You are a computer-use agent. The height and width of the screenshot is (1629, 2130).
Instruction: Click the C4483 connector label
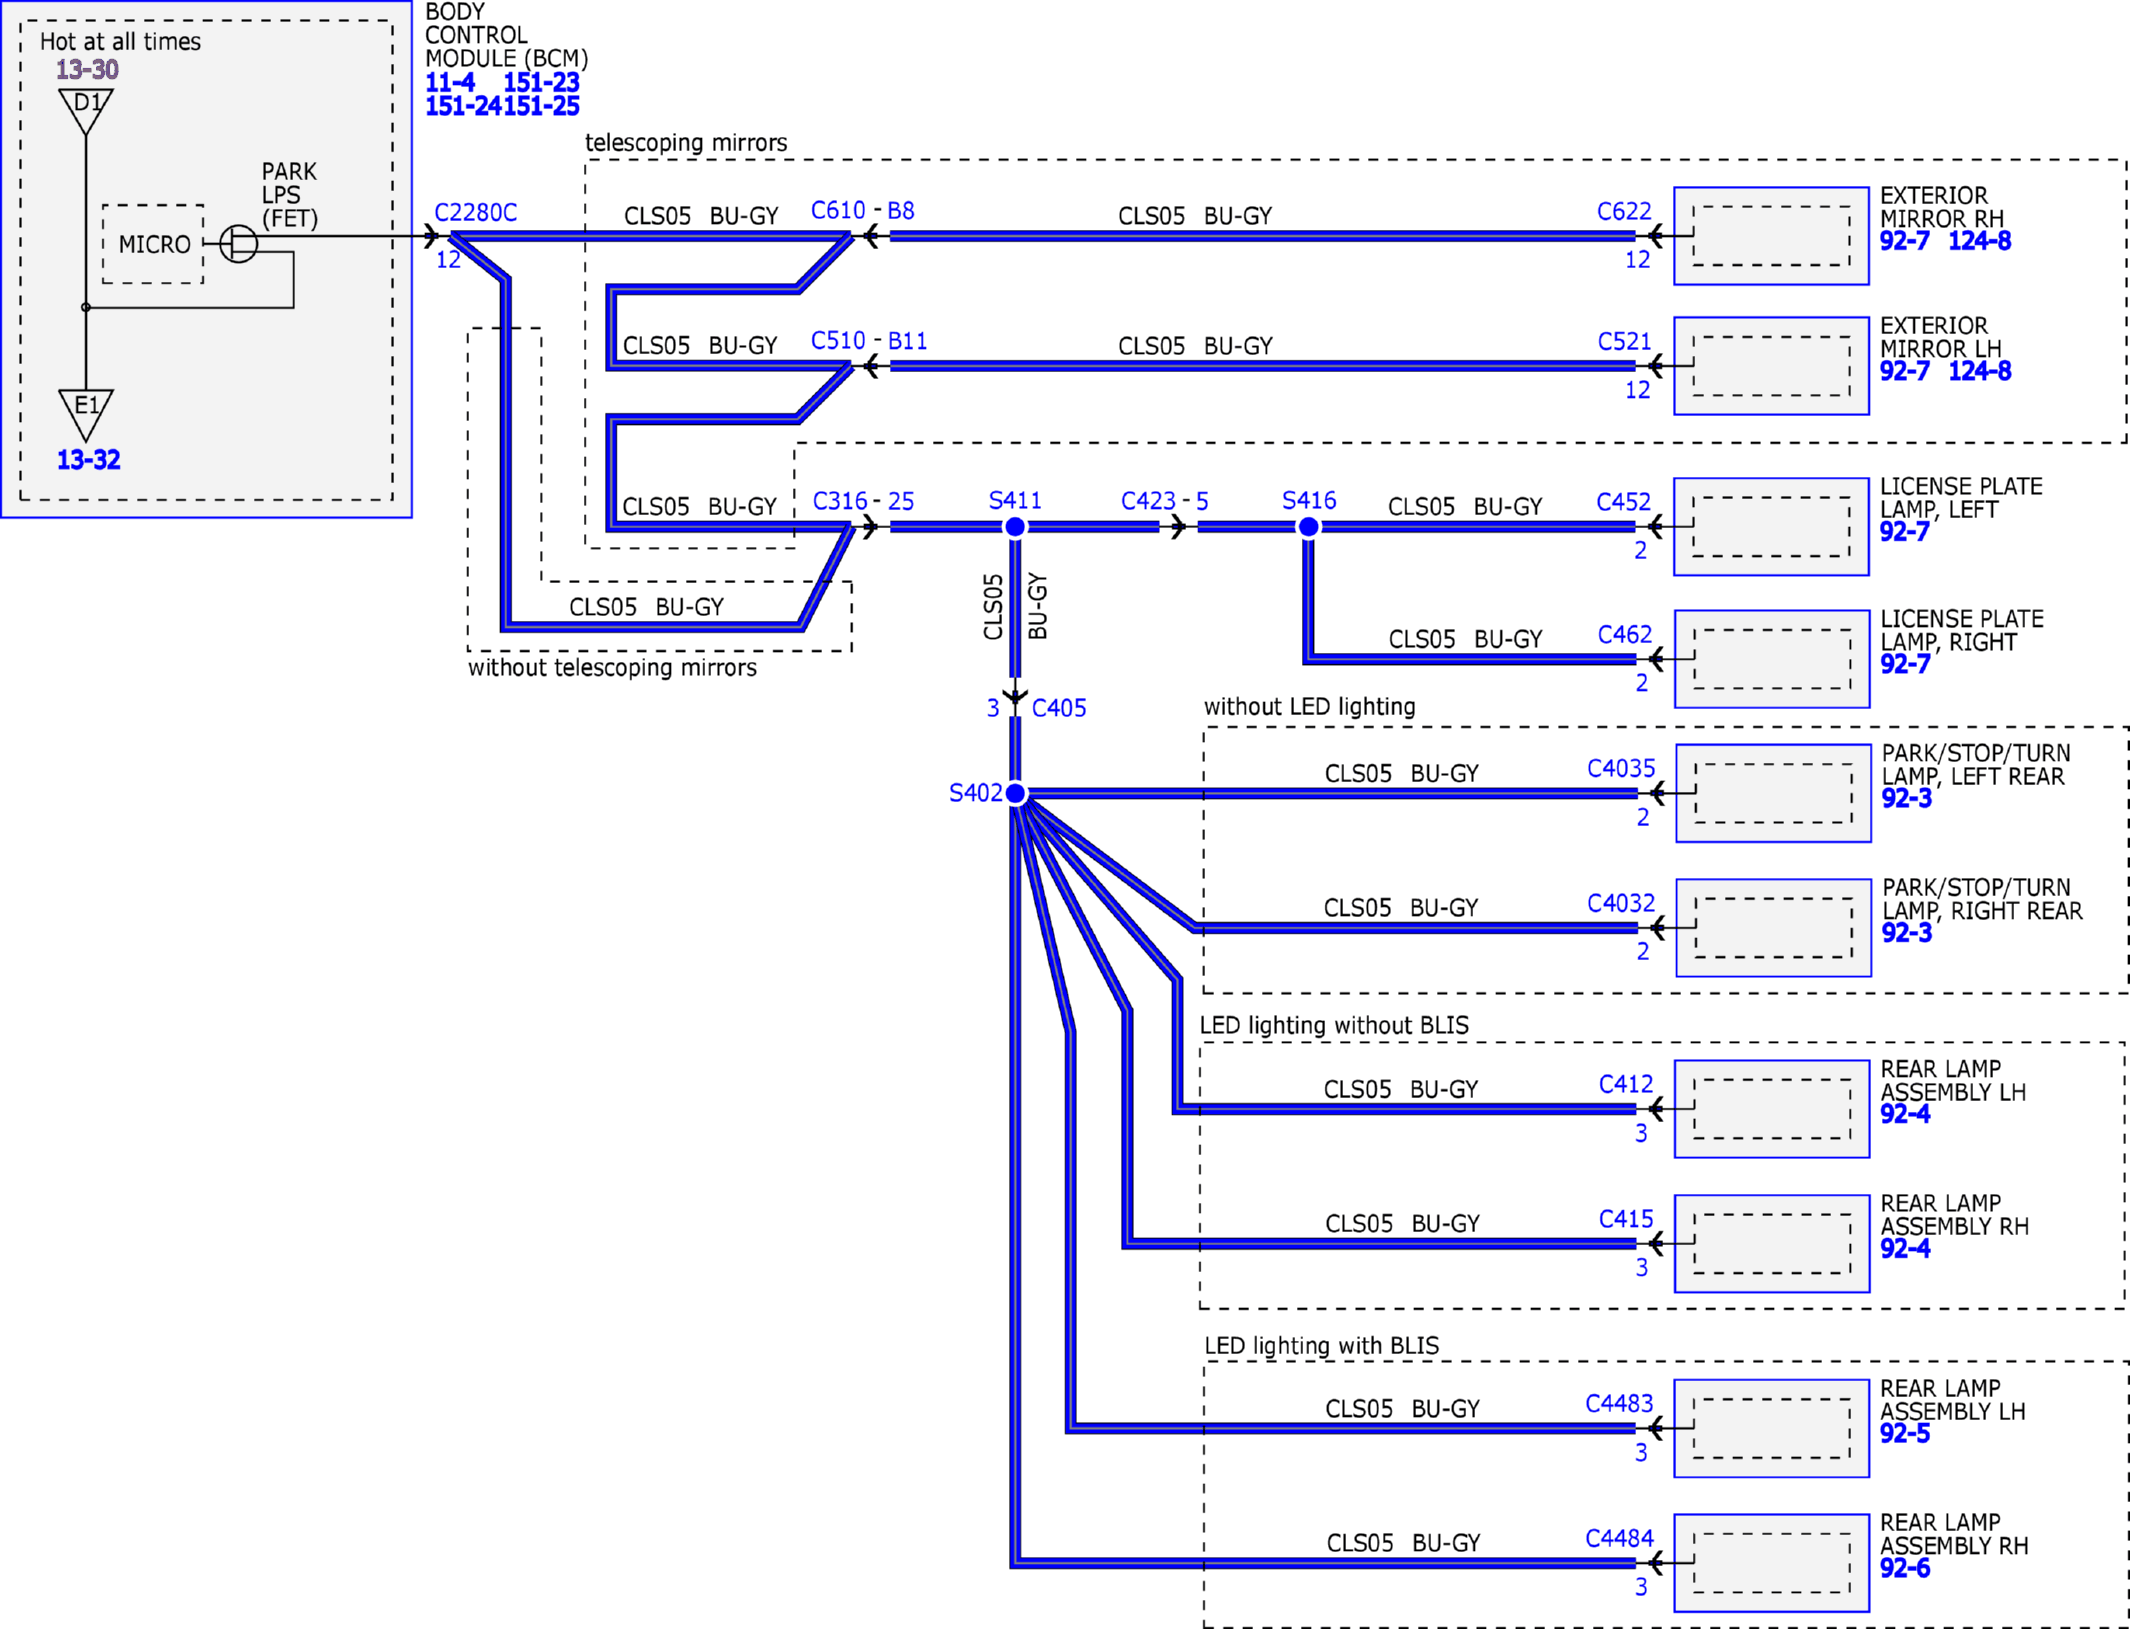pyautogui.click(x=1619, y=1404)
